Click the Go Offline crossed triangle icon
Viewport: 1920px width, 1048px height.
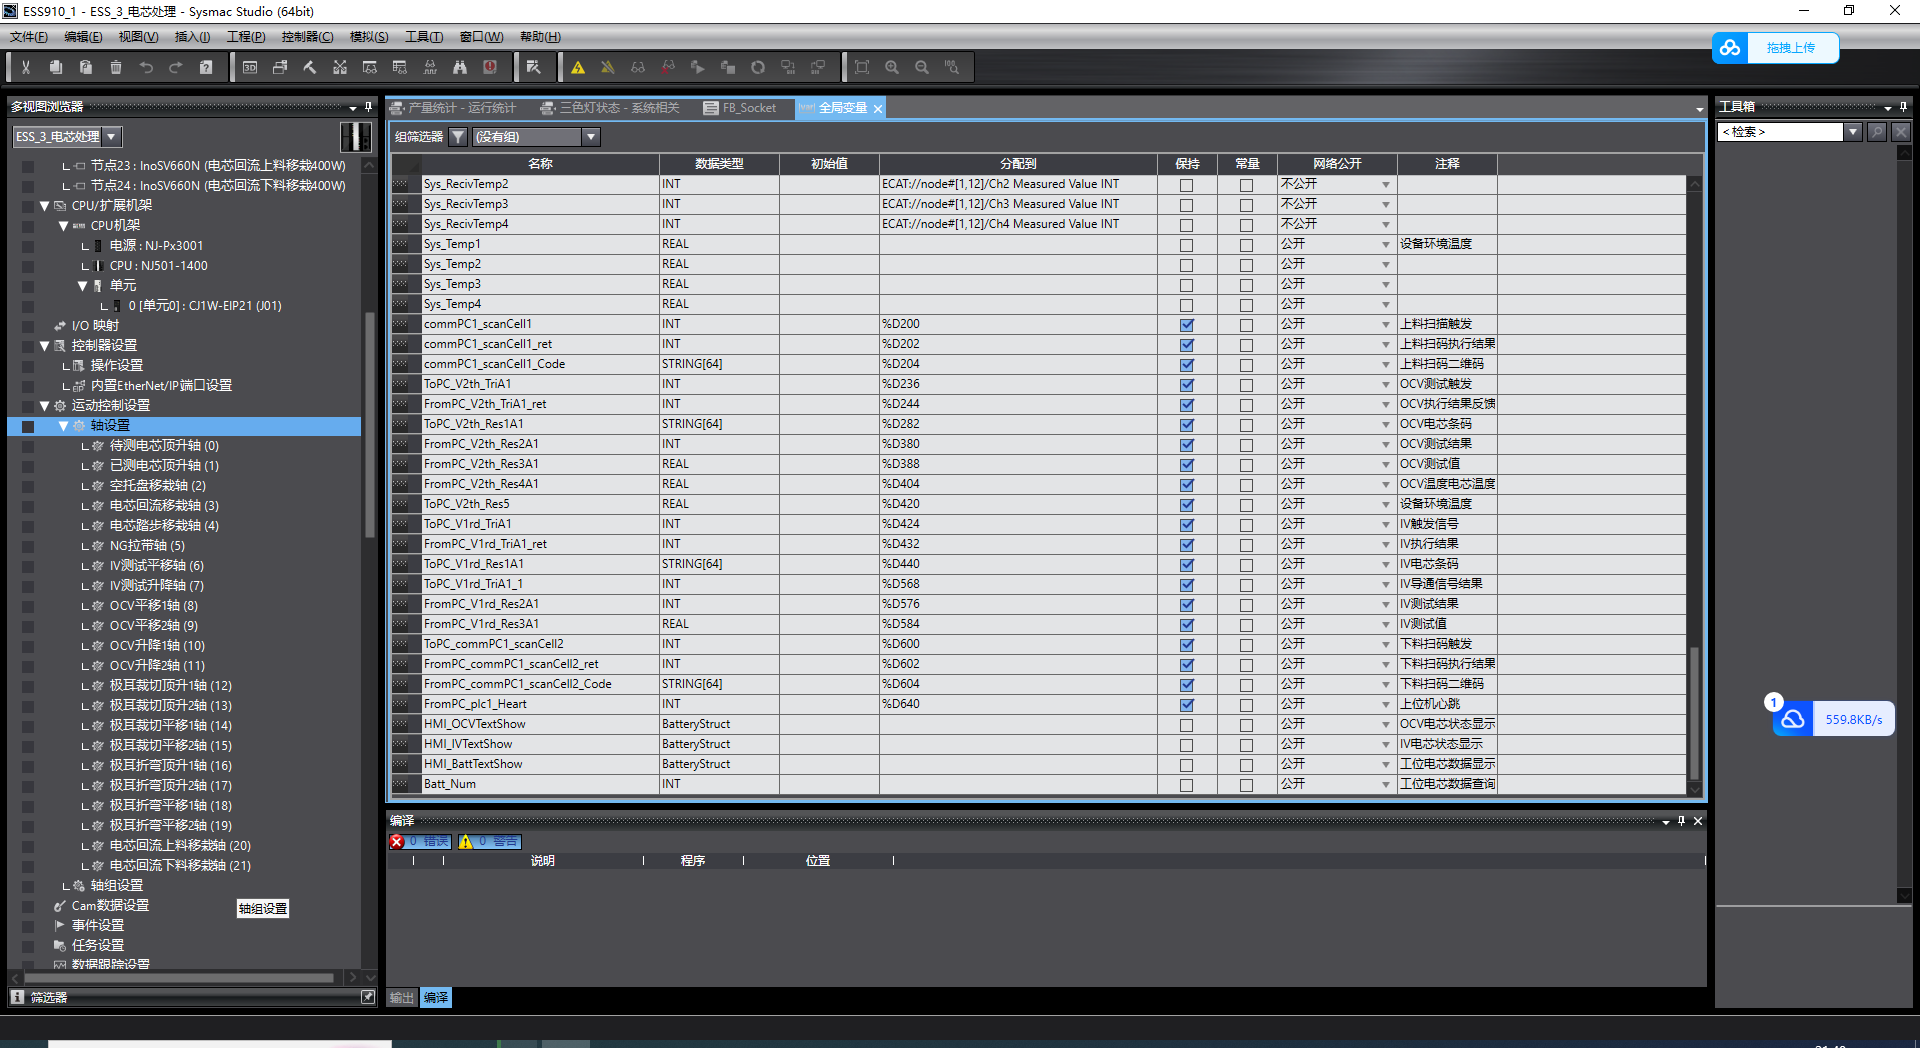point(608,67)
